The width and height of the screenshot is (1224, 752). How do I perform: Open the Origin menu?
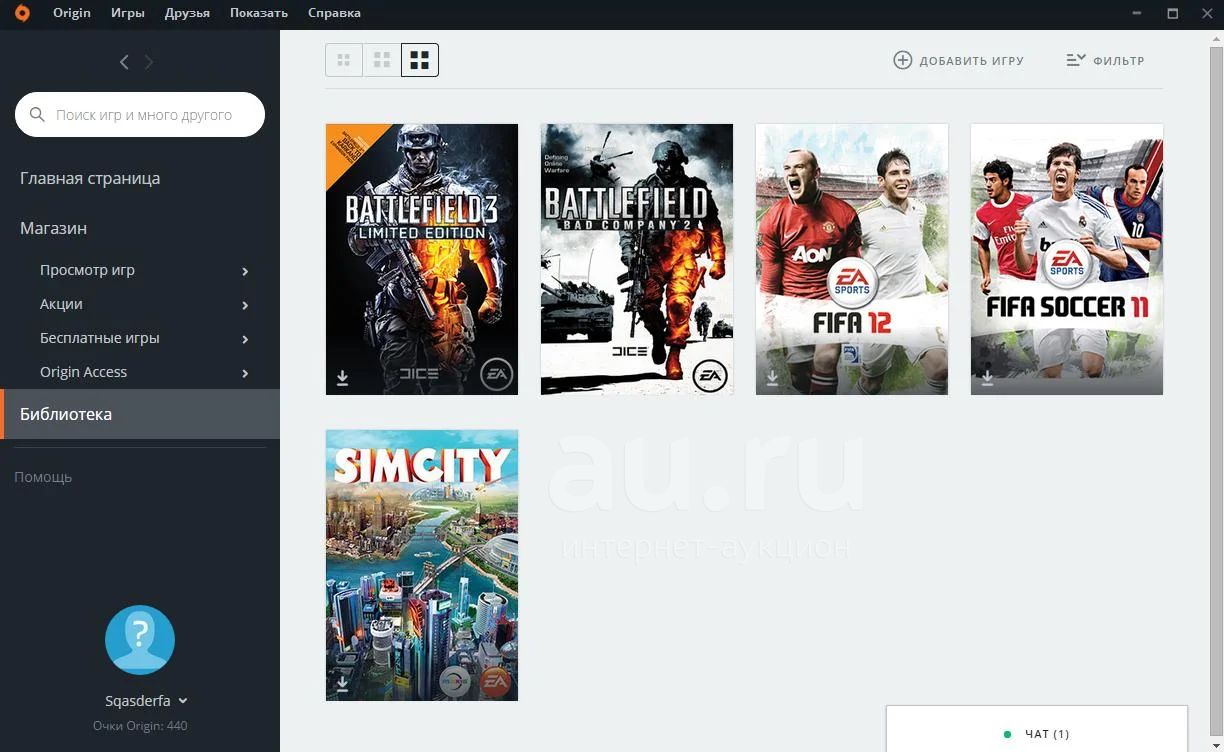click(x=72, y=13)
